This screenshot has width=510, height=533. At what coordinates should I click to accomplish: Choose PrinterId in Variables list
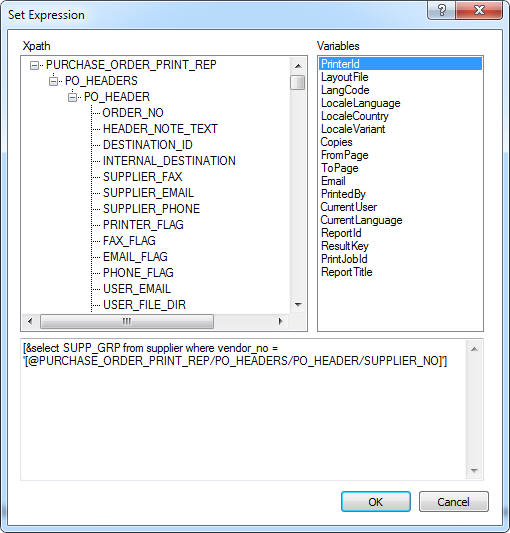[400, 64]
